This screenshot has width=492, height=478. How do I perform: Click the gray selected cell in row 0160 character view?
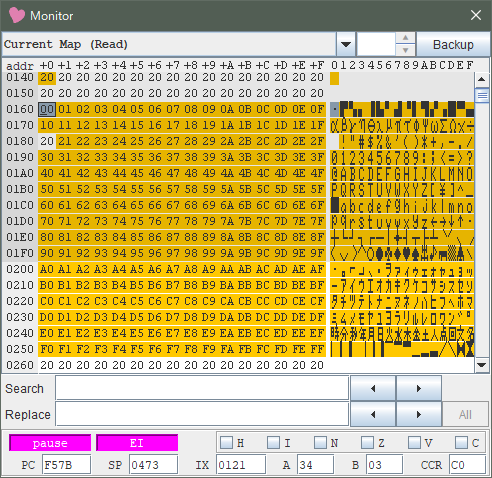[x=335, y=109]
